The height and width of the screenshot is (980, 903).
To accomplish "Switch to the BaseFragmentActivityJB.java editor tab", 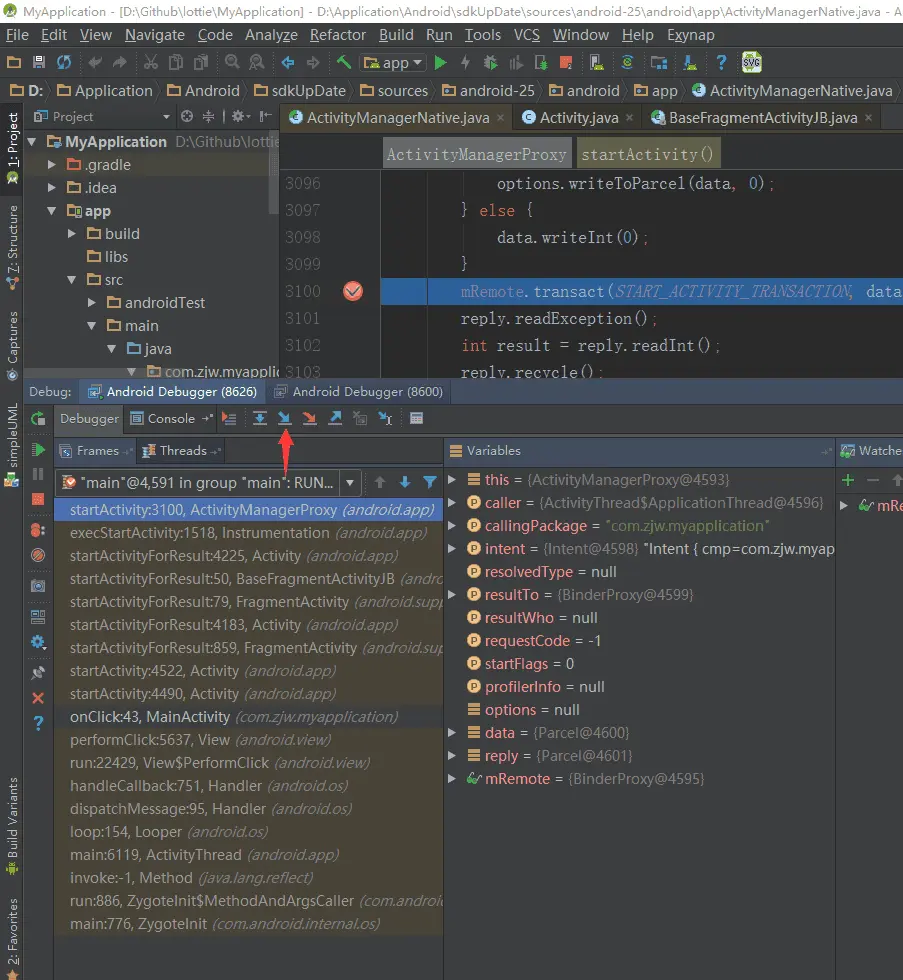I will [x=762, y=118].
